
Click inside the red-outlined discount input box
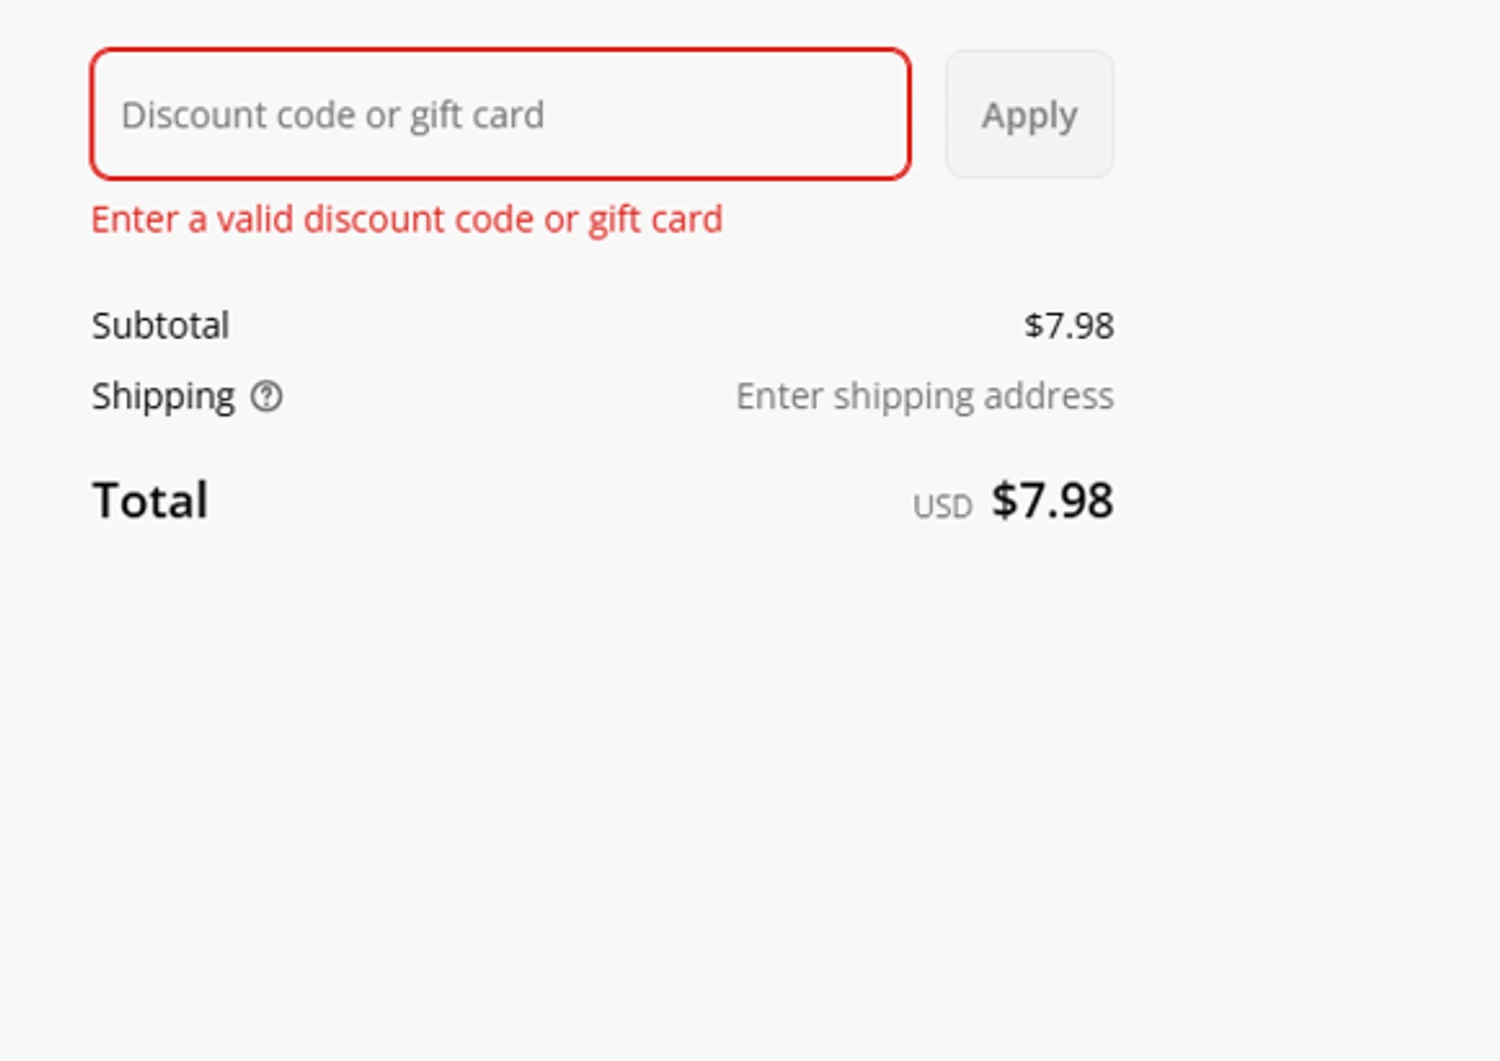click(x=700, y=115)
